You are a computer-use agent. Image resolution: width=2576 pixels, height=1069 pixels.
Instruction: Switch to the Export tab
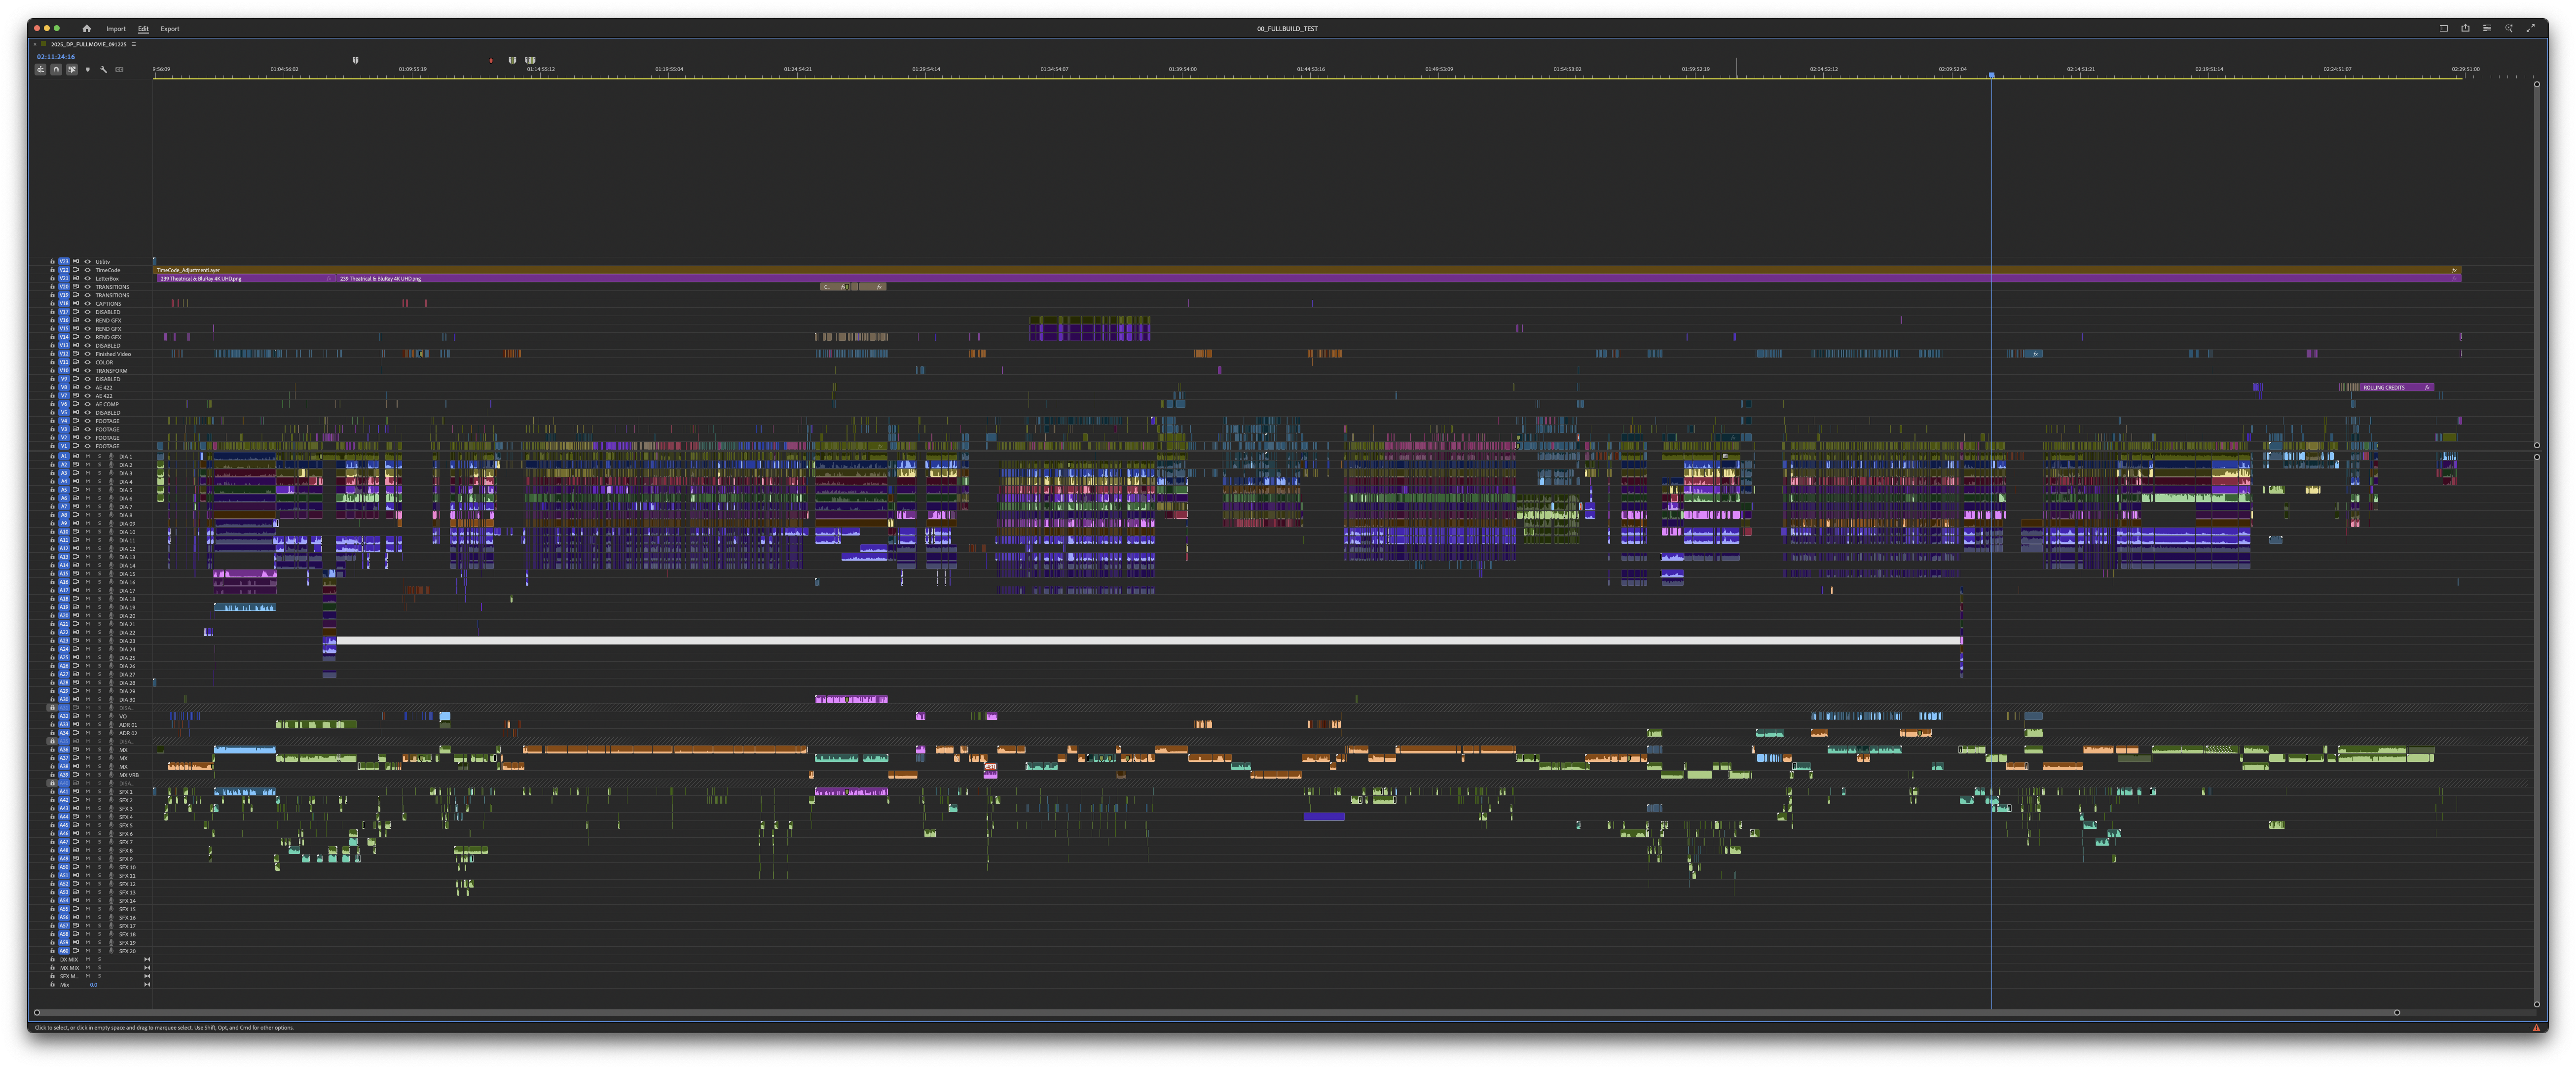click(x=170, y=29)
